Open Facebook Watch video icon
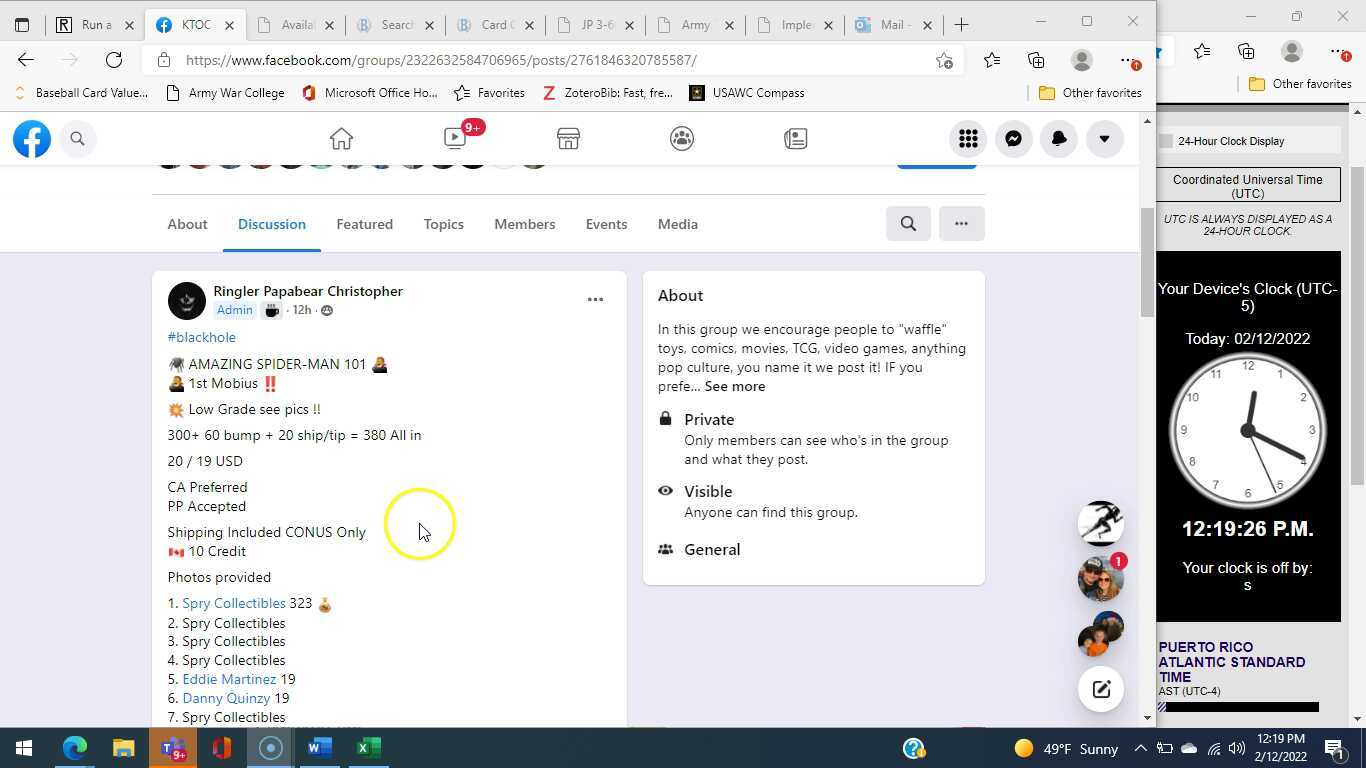The width and height of the screenshot is (1366, 768). coord(456,139)
